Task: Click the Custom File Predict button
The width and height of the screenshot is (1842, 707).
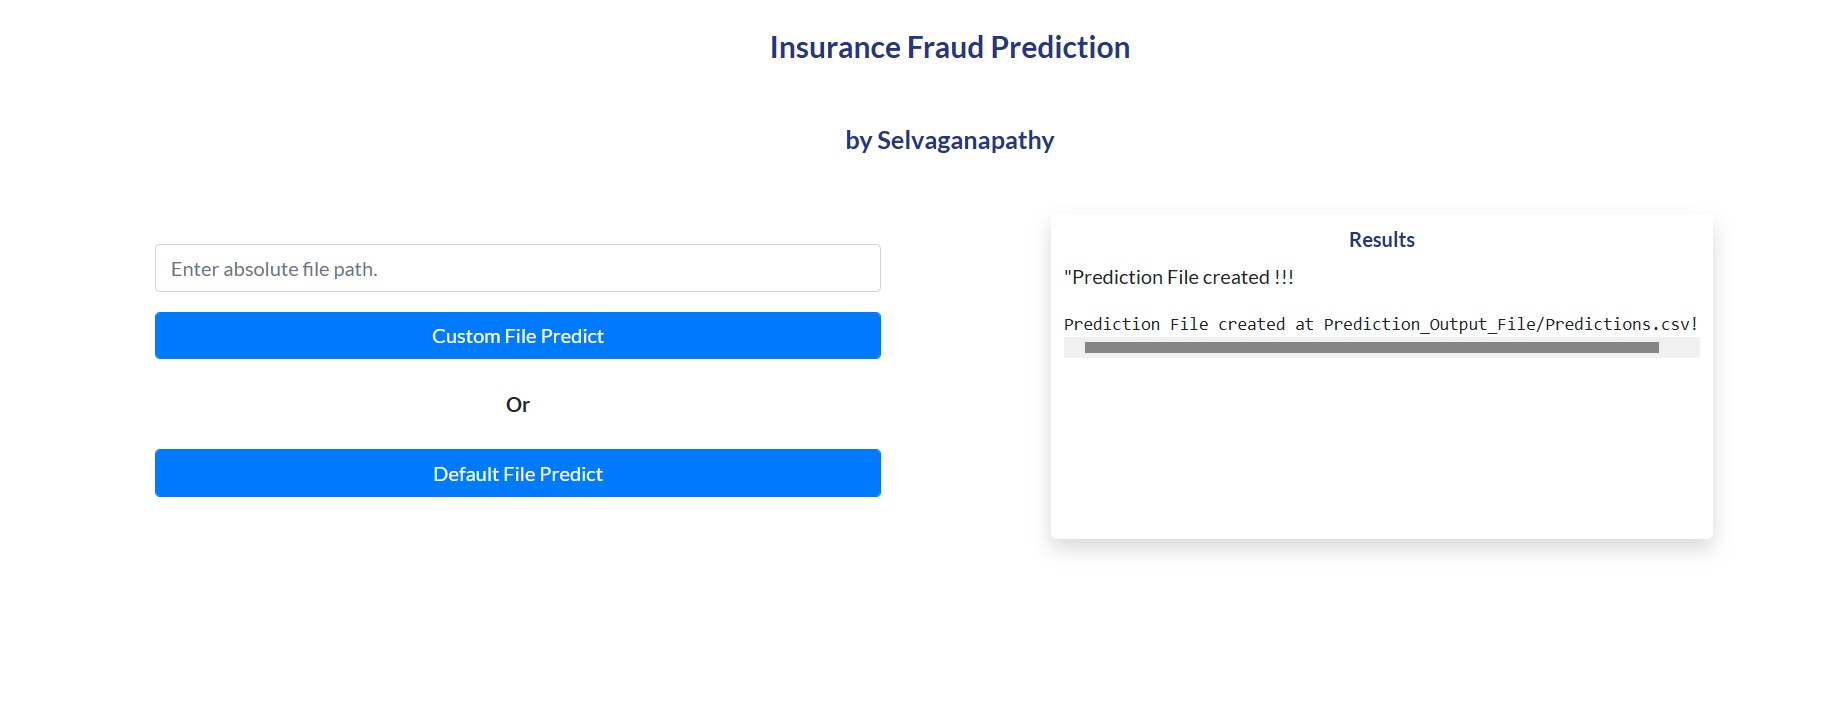Action: (517, 336)
